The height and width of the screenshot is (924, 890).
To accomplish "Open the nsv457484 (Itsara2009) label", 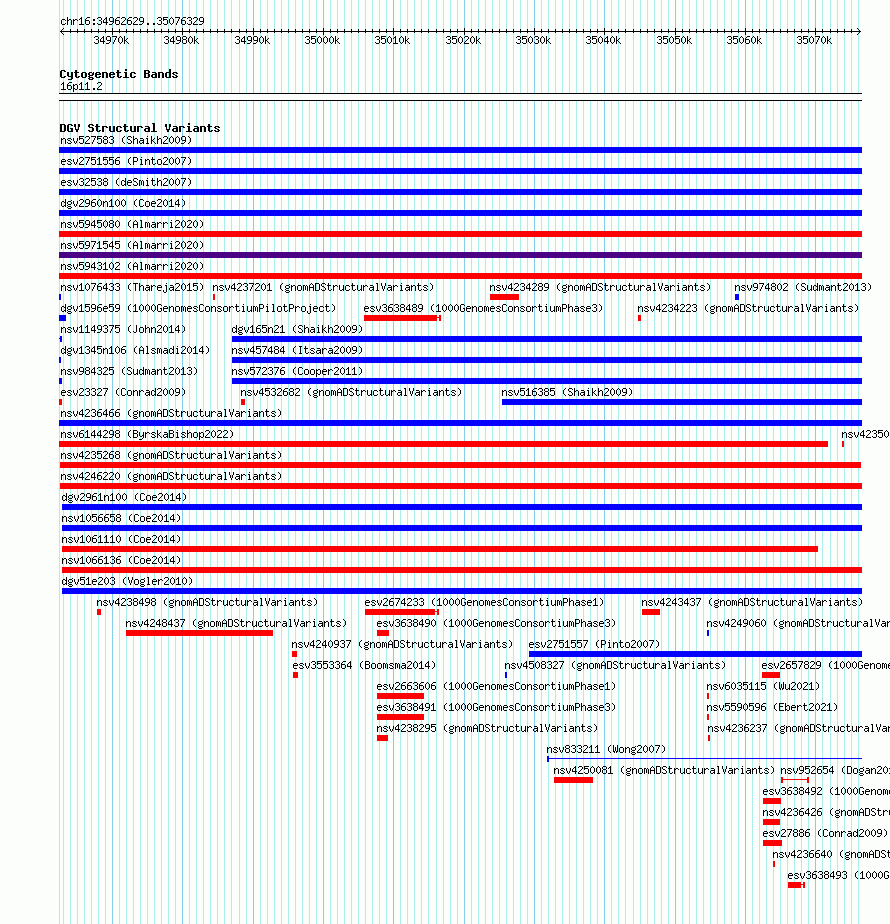I will [x=297, y=351].
